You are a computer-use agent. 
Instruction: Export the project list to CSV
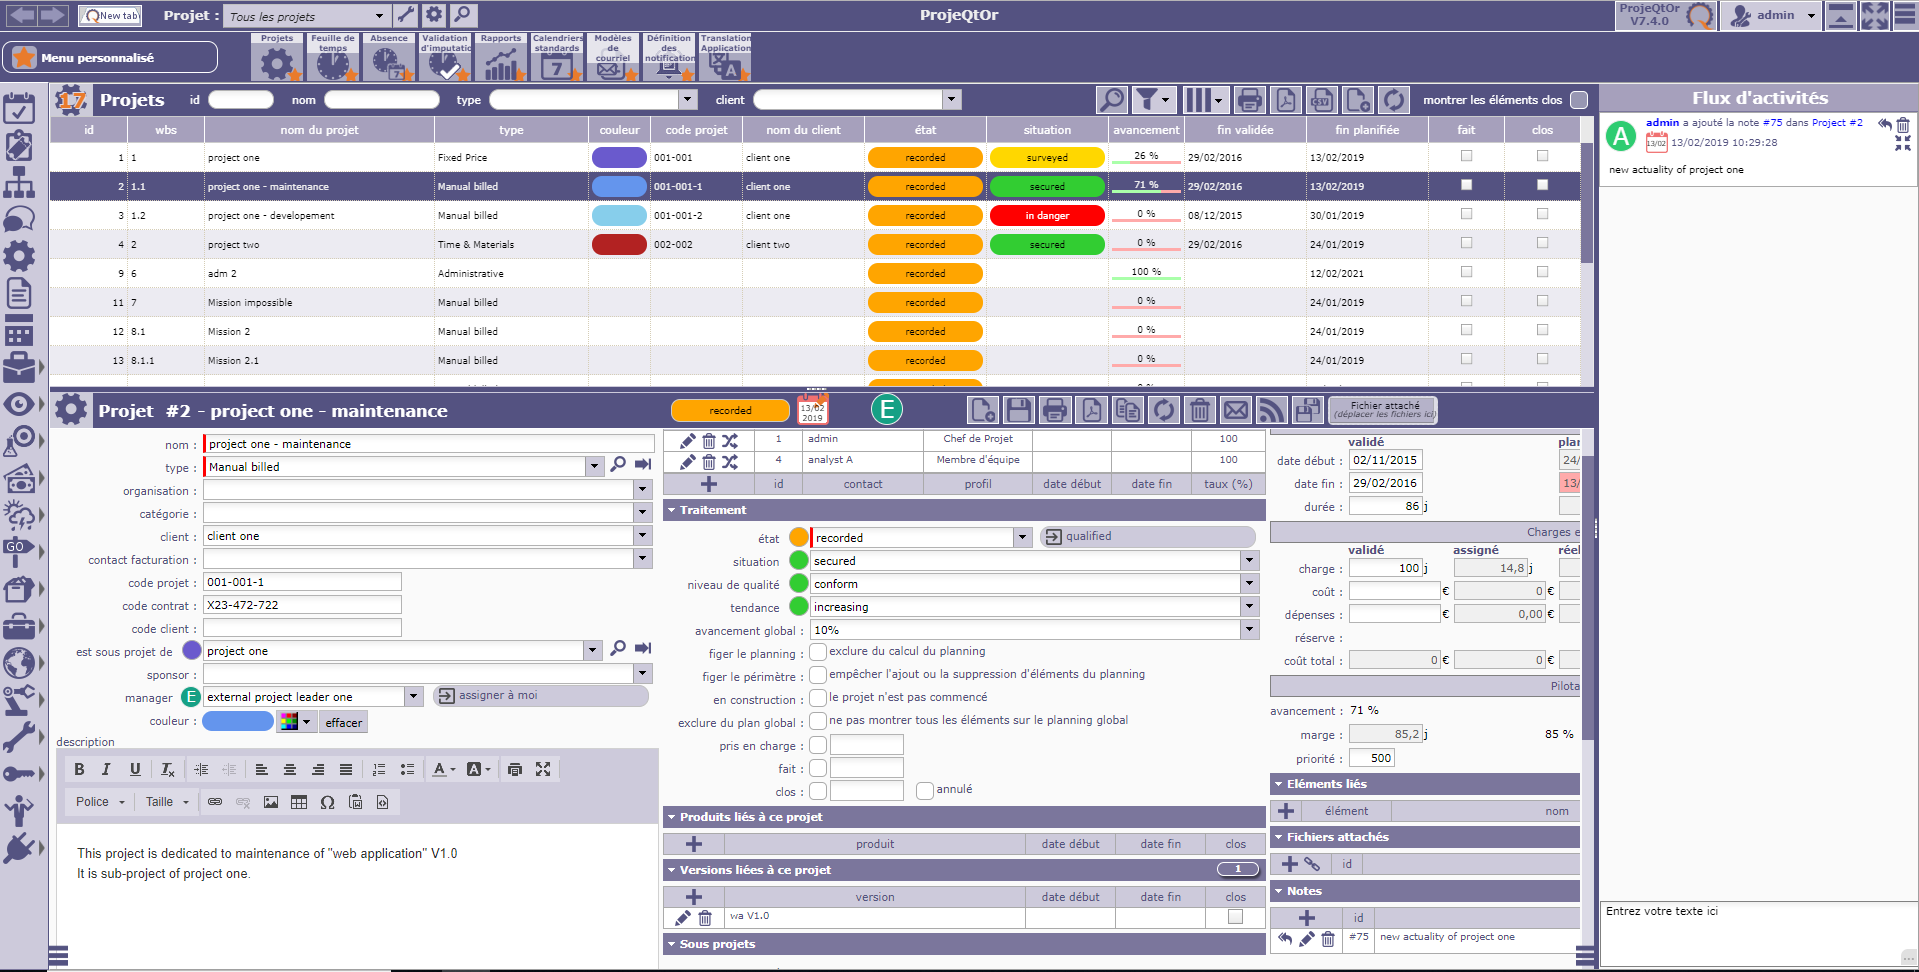point(1321,100)
